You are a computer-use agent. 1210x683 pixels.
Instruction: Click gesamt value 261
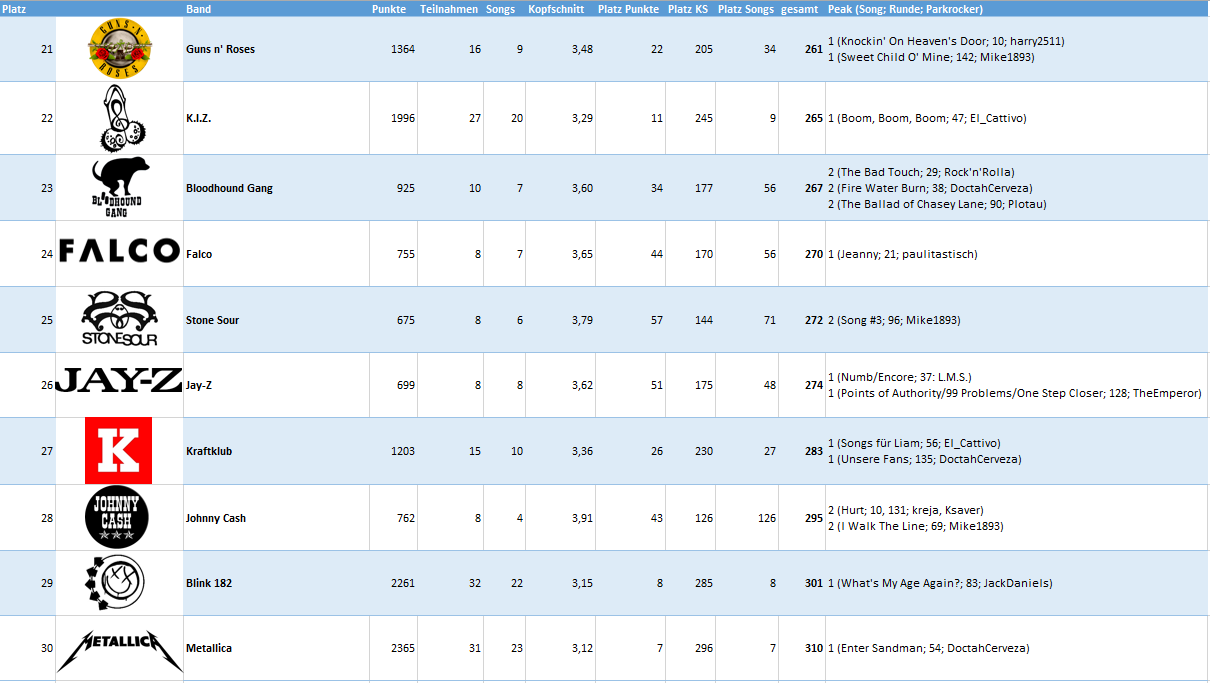[814, 49]
